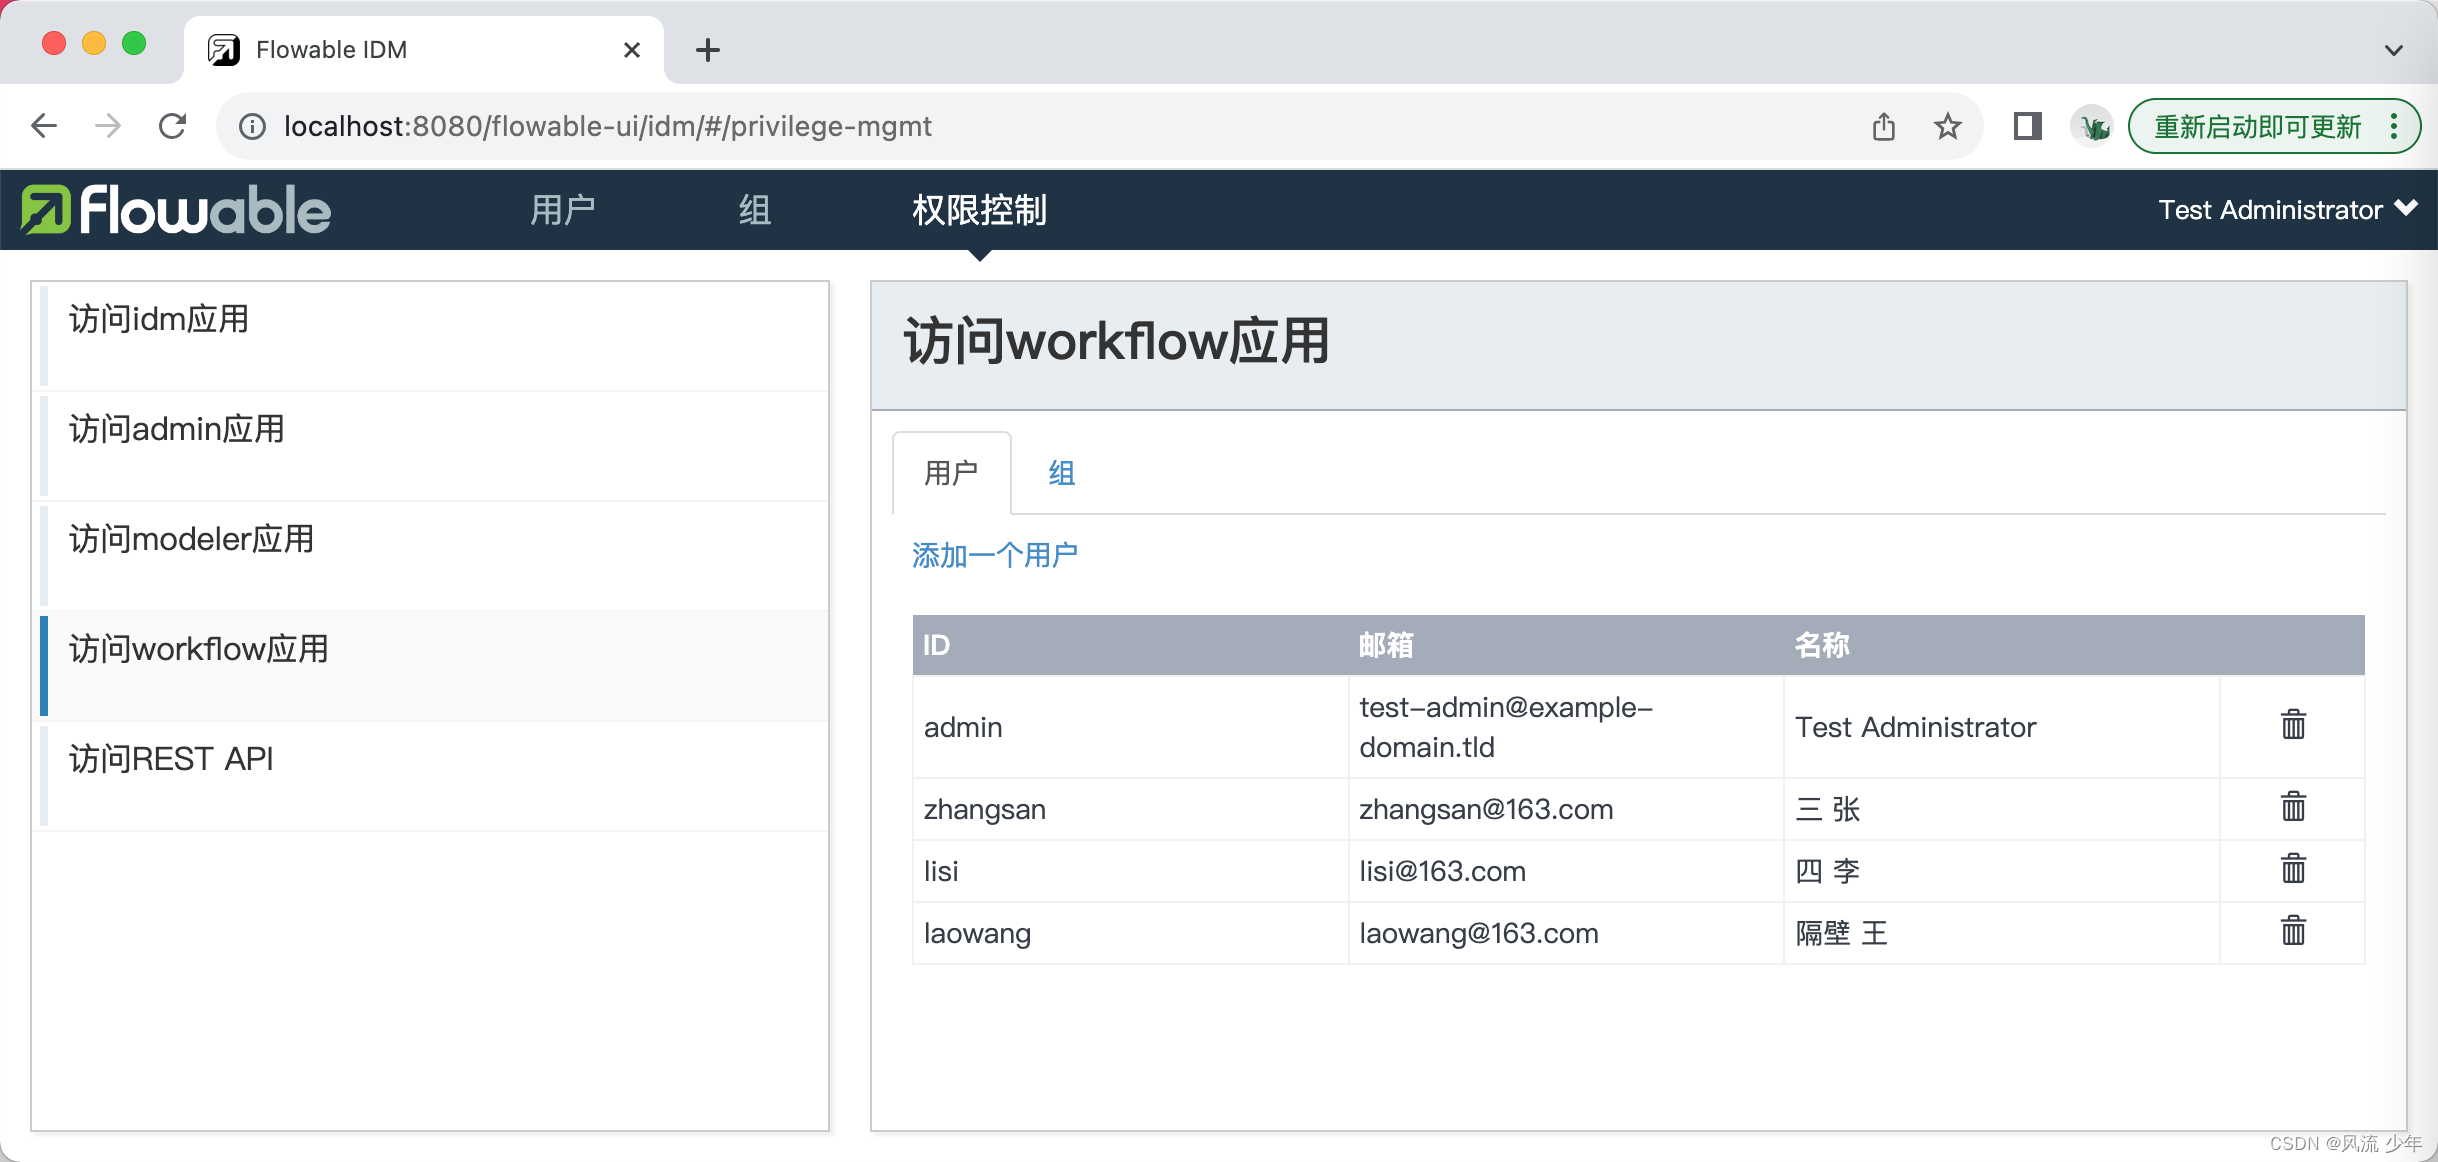Screen dimensions: 2438x1162
Task: Bookmark this page with the star
Action: tap(1947, 127)
